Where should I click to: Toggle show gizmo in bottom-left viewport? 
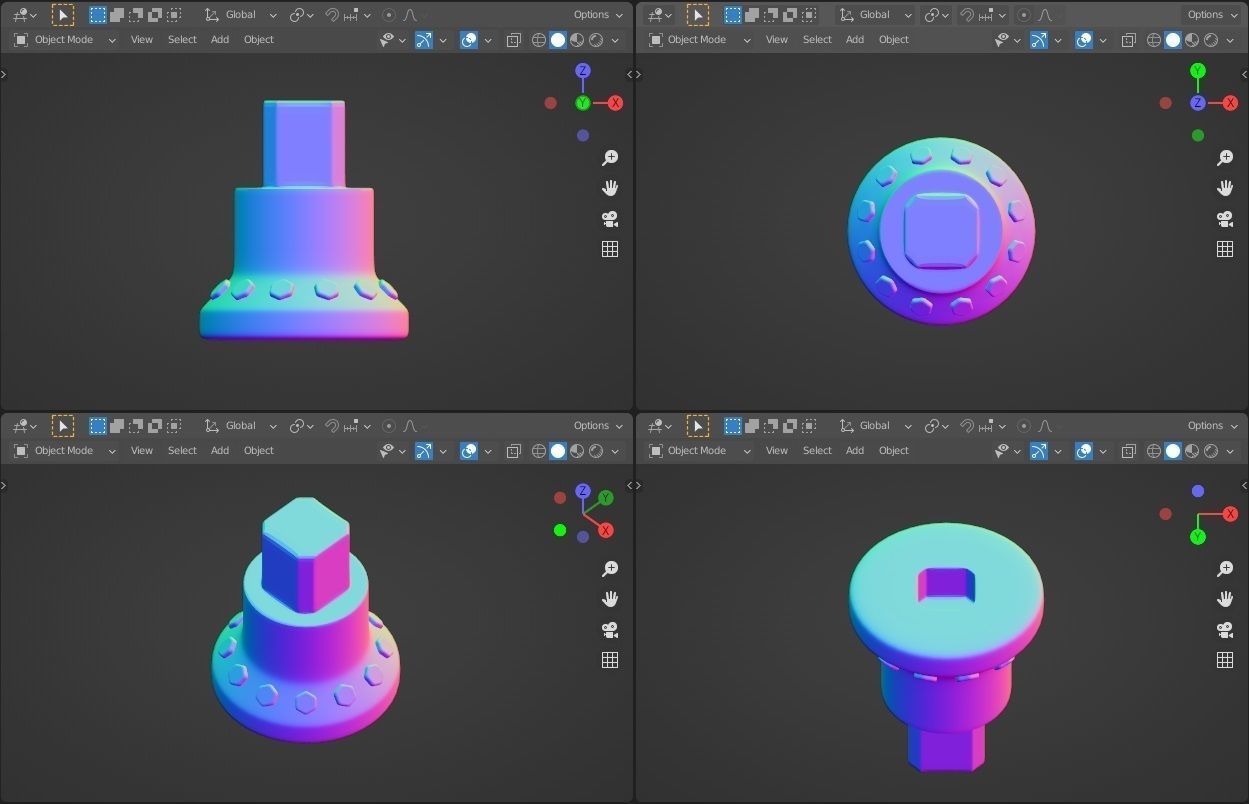tap(424, 451)
